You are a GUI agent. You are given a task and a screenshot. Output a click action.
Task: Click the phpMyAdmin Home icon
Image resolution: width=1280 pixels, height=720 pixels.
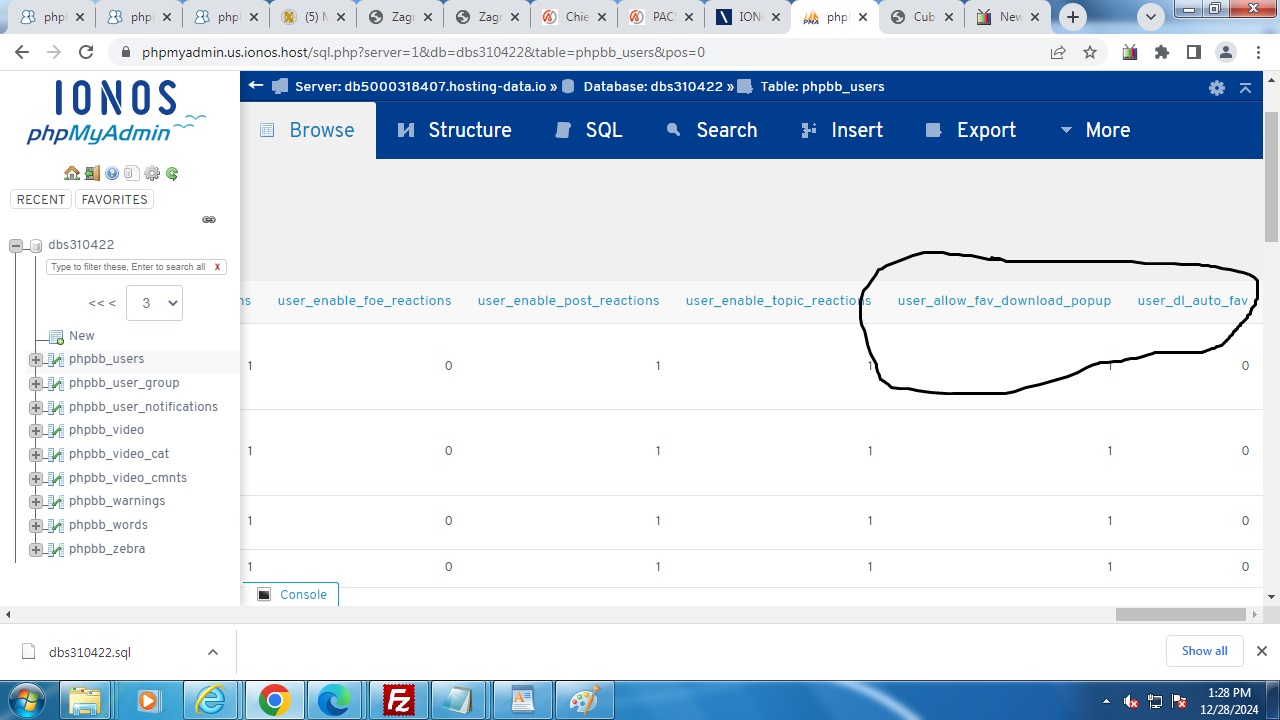[x=71, y=173]
